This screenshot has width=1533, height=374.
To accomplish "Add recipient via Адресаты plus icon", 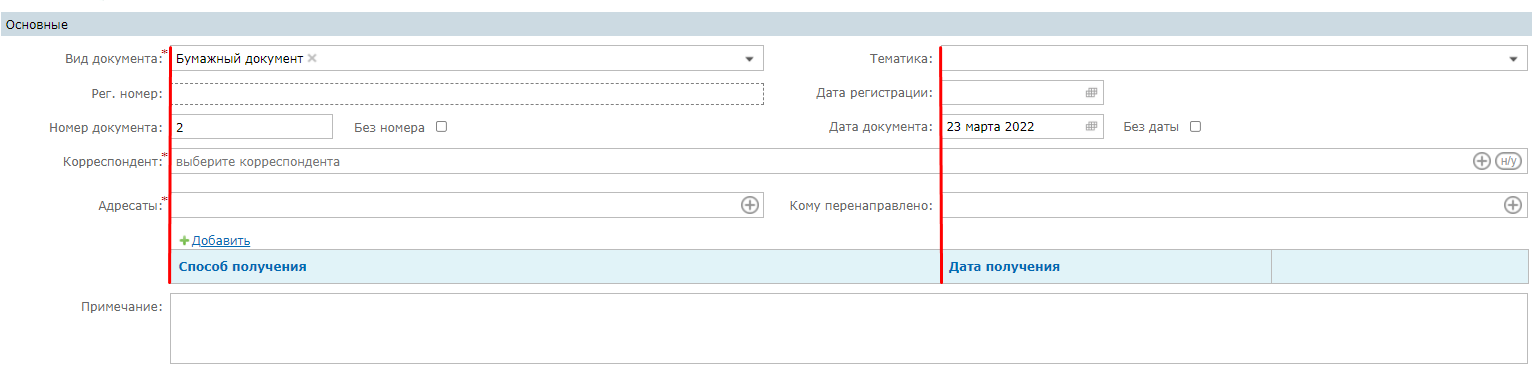I will pos(750,205).
